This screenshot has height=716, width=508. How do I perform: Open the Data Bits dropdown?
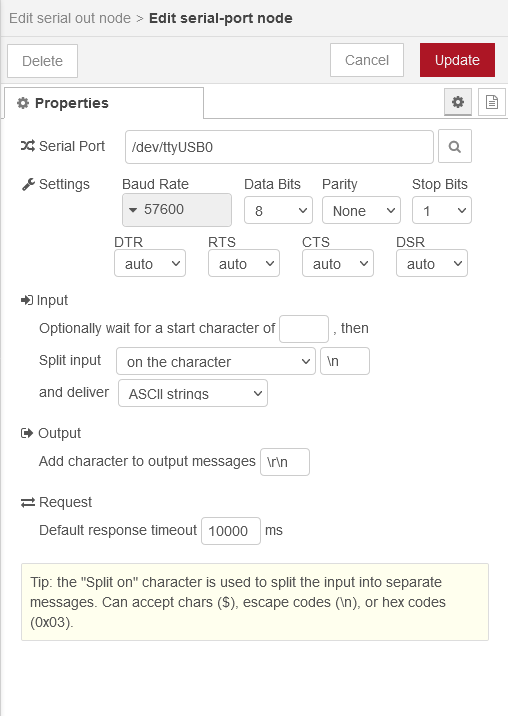click(x=278, y=211)
